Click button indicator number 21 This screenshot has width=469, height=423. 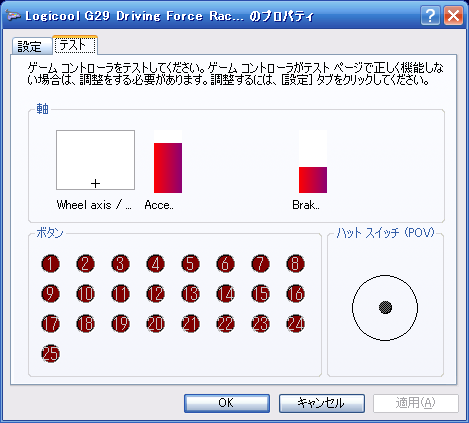tap(190, 324)
